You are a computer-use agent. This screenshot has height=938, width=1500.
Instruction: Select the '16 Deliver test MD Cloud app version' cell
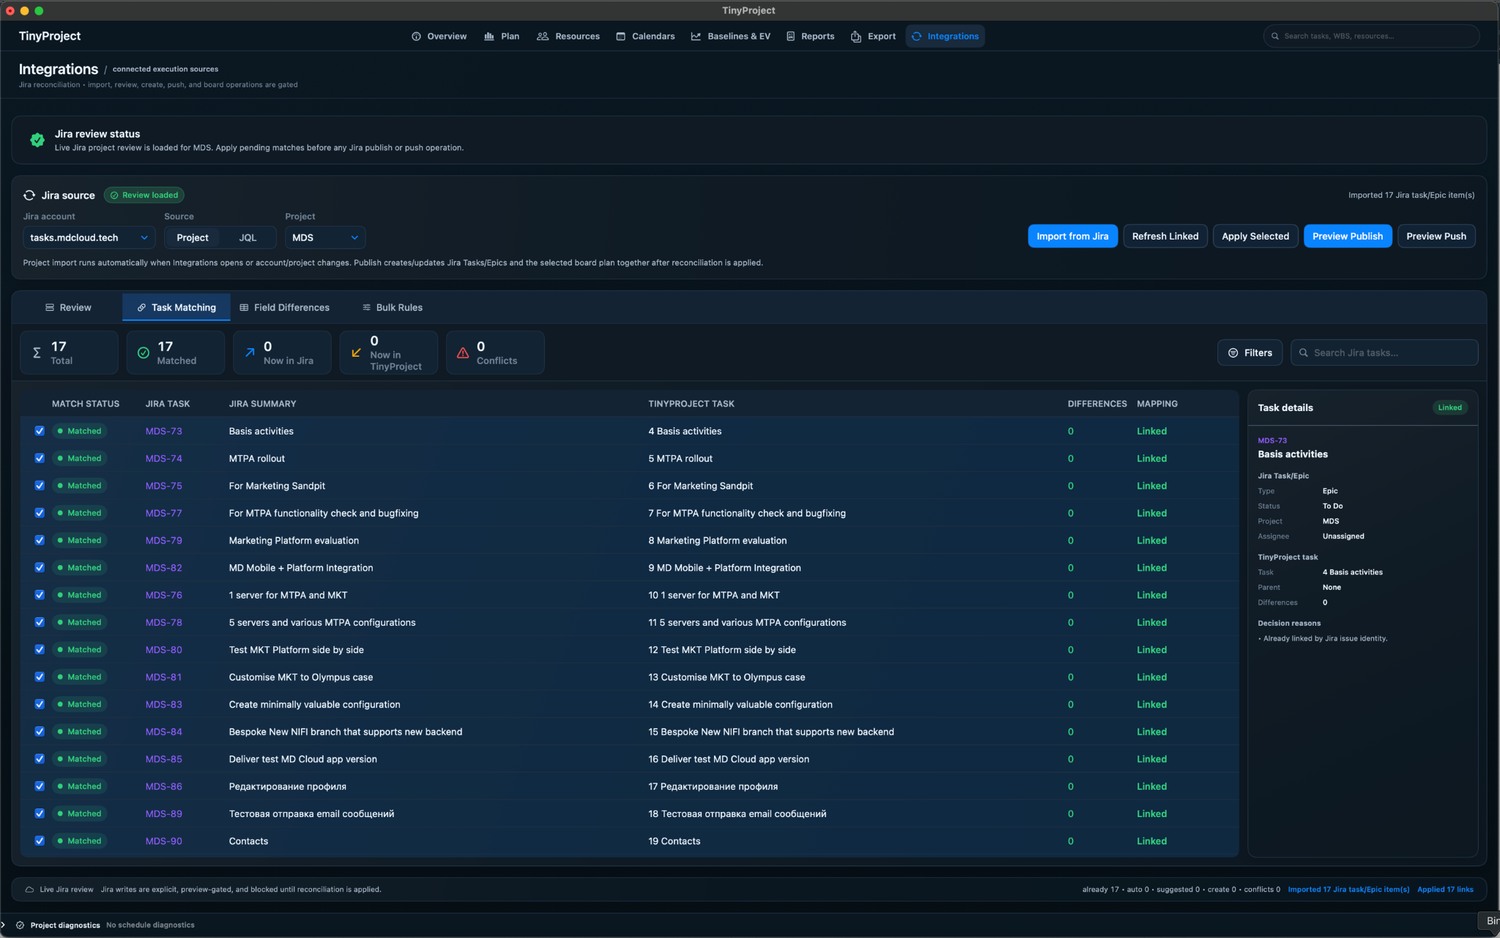(729, 759)
